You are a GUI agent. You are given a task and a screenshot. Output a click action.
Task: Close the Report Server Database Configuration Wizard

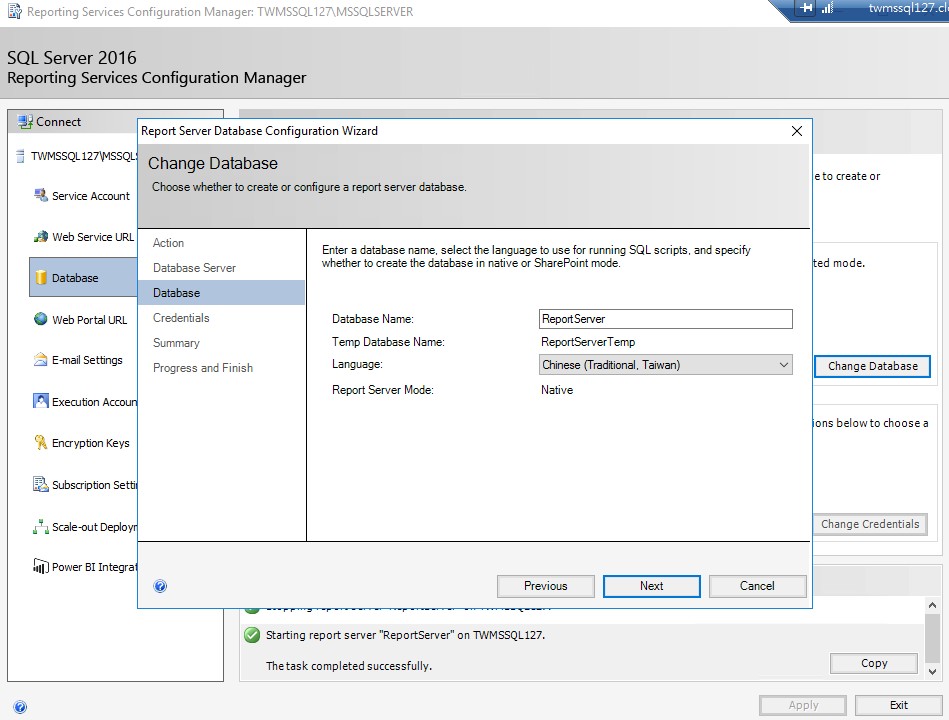coord(796,131)
